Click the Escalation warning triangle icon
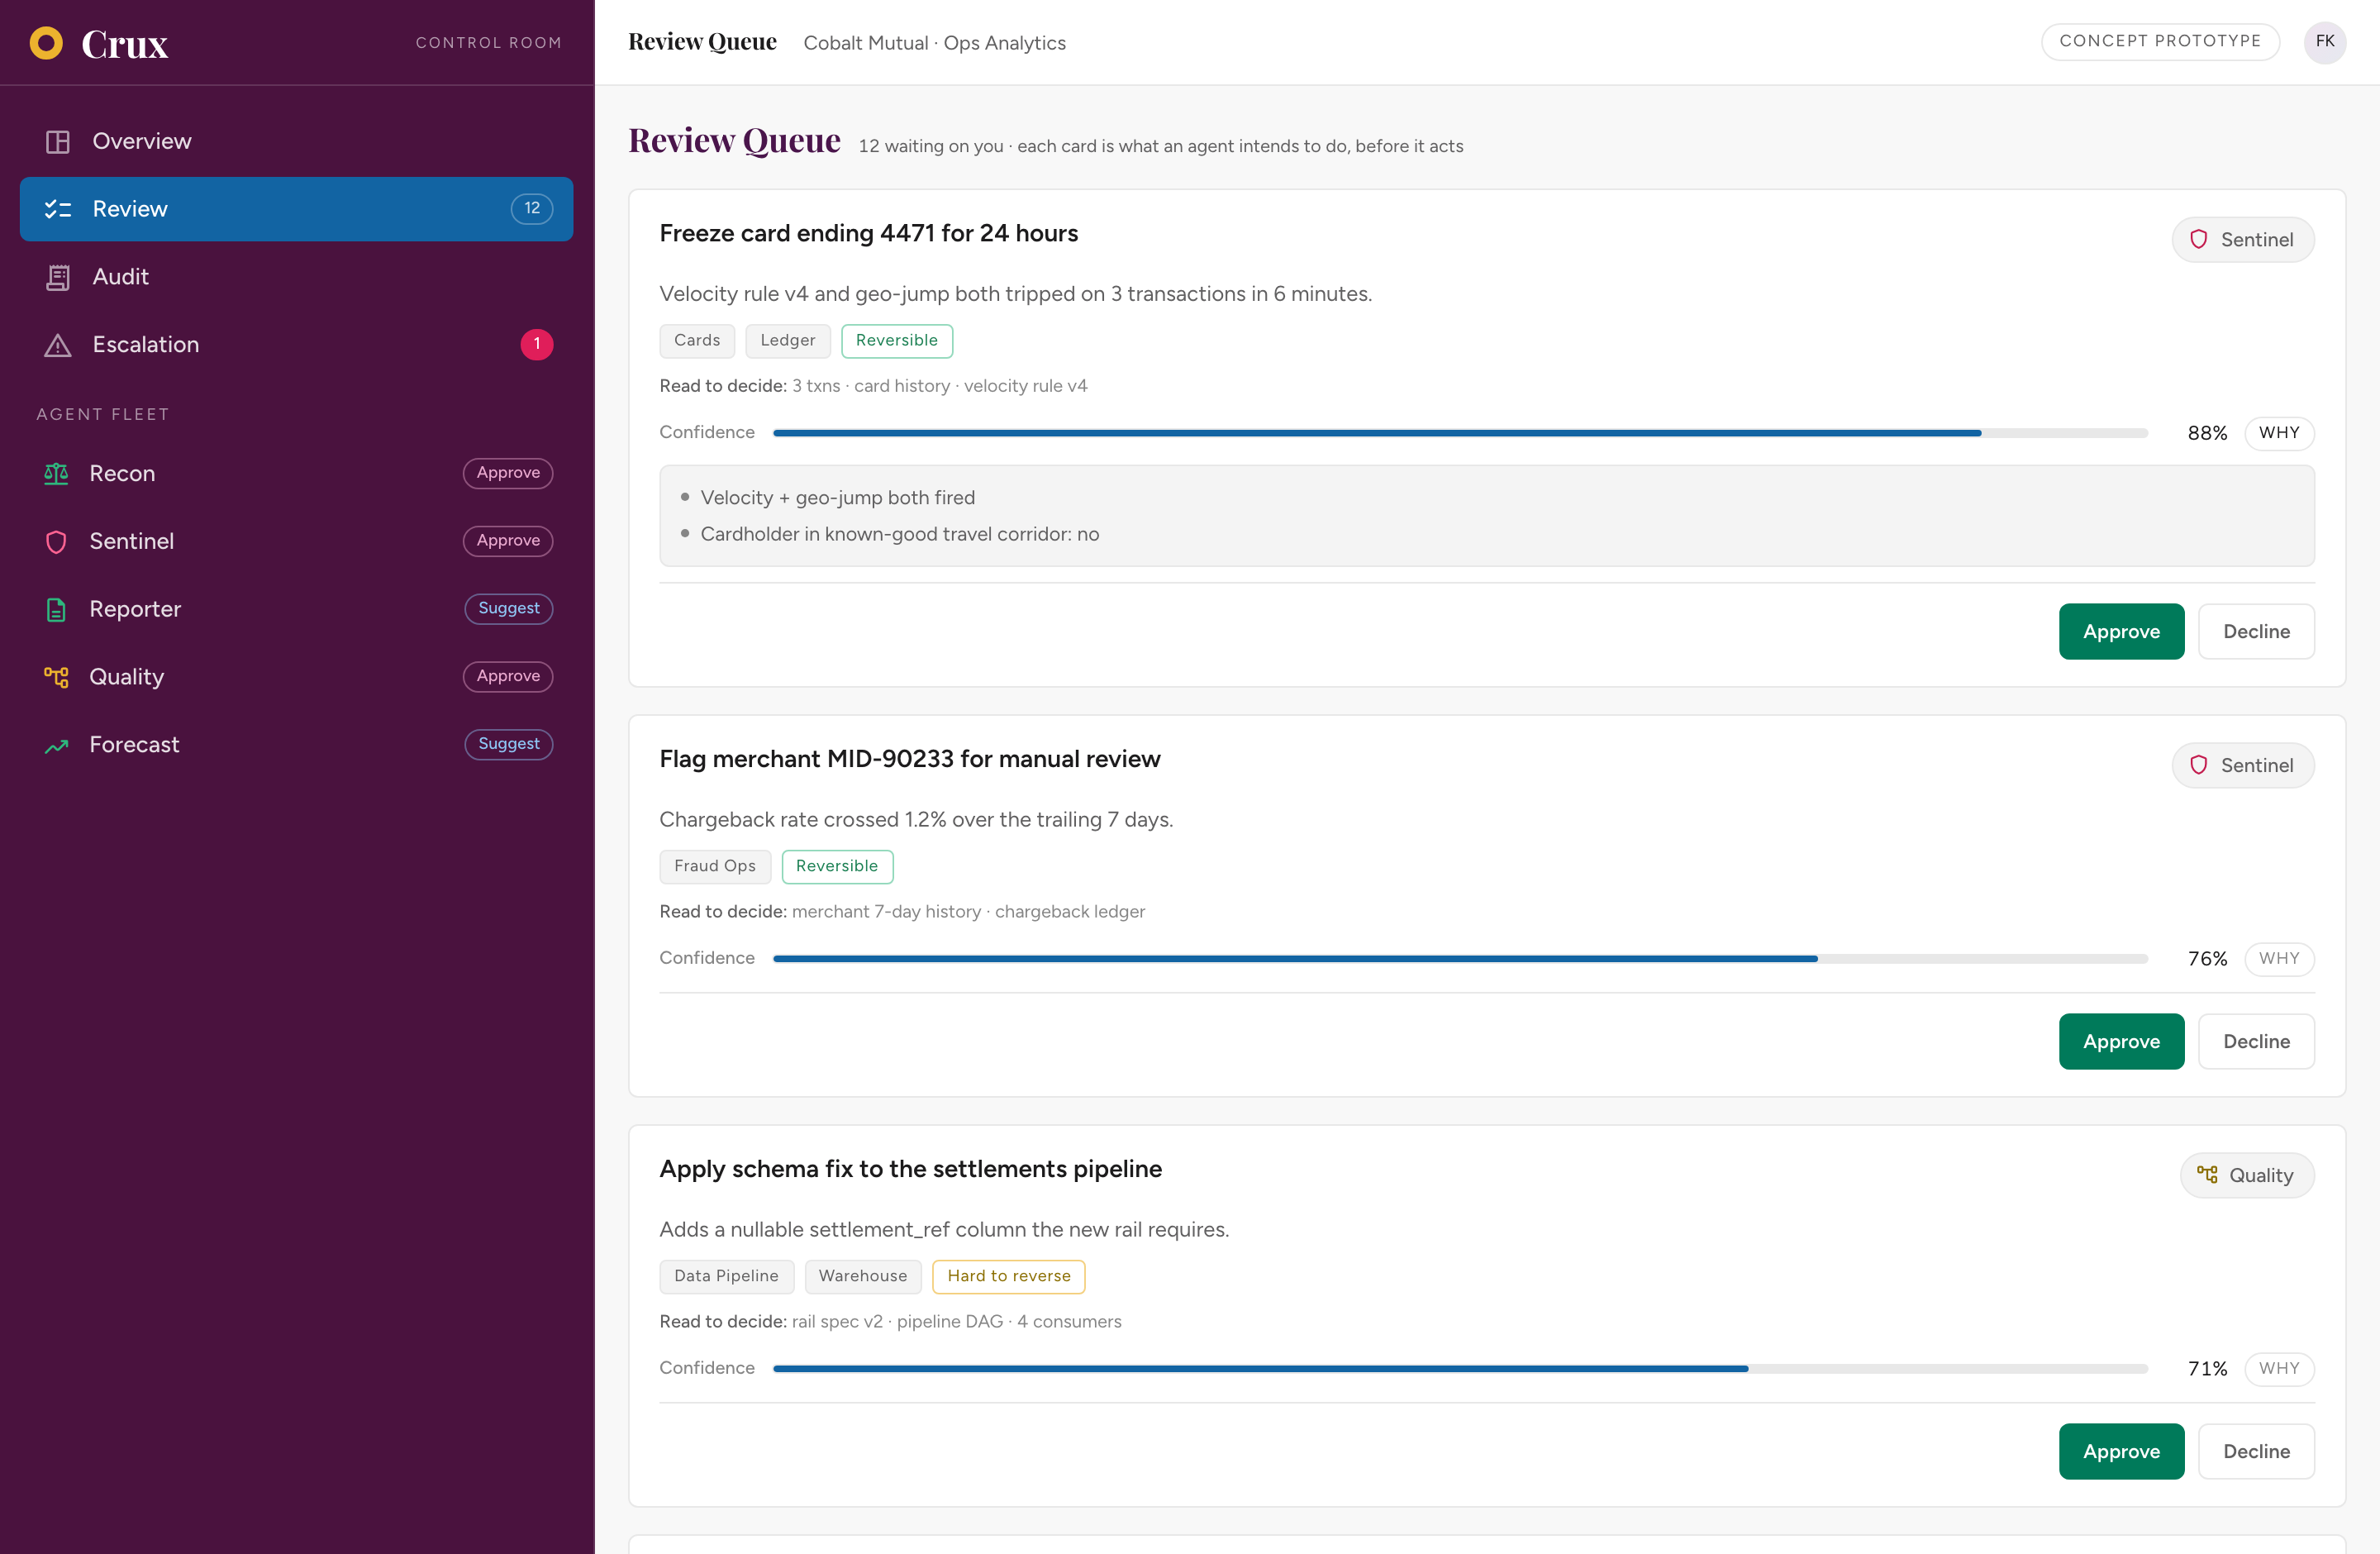 (x=58, y=345)
